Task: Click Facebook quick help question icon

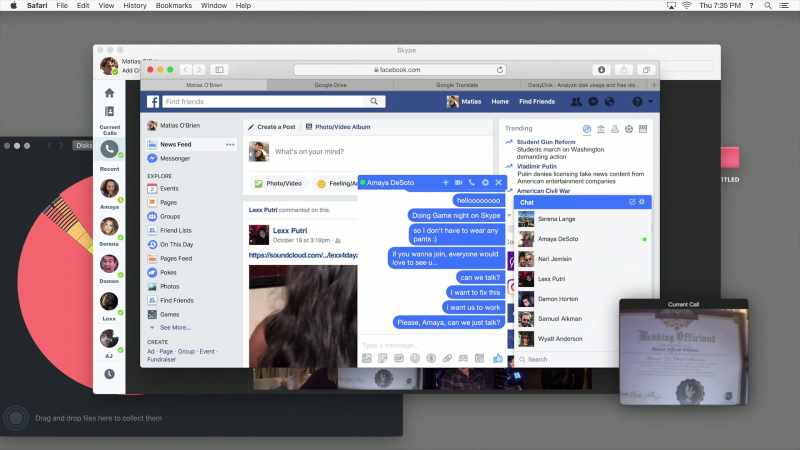Action: coord(637,102)
